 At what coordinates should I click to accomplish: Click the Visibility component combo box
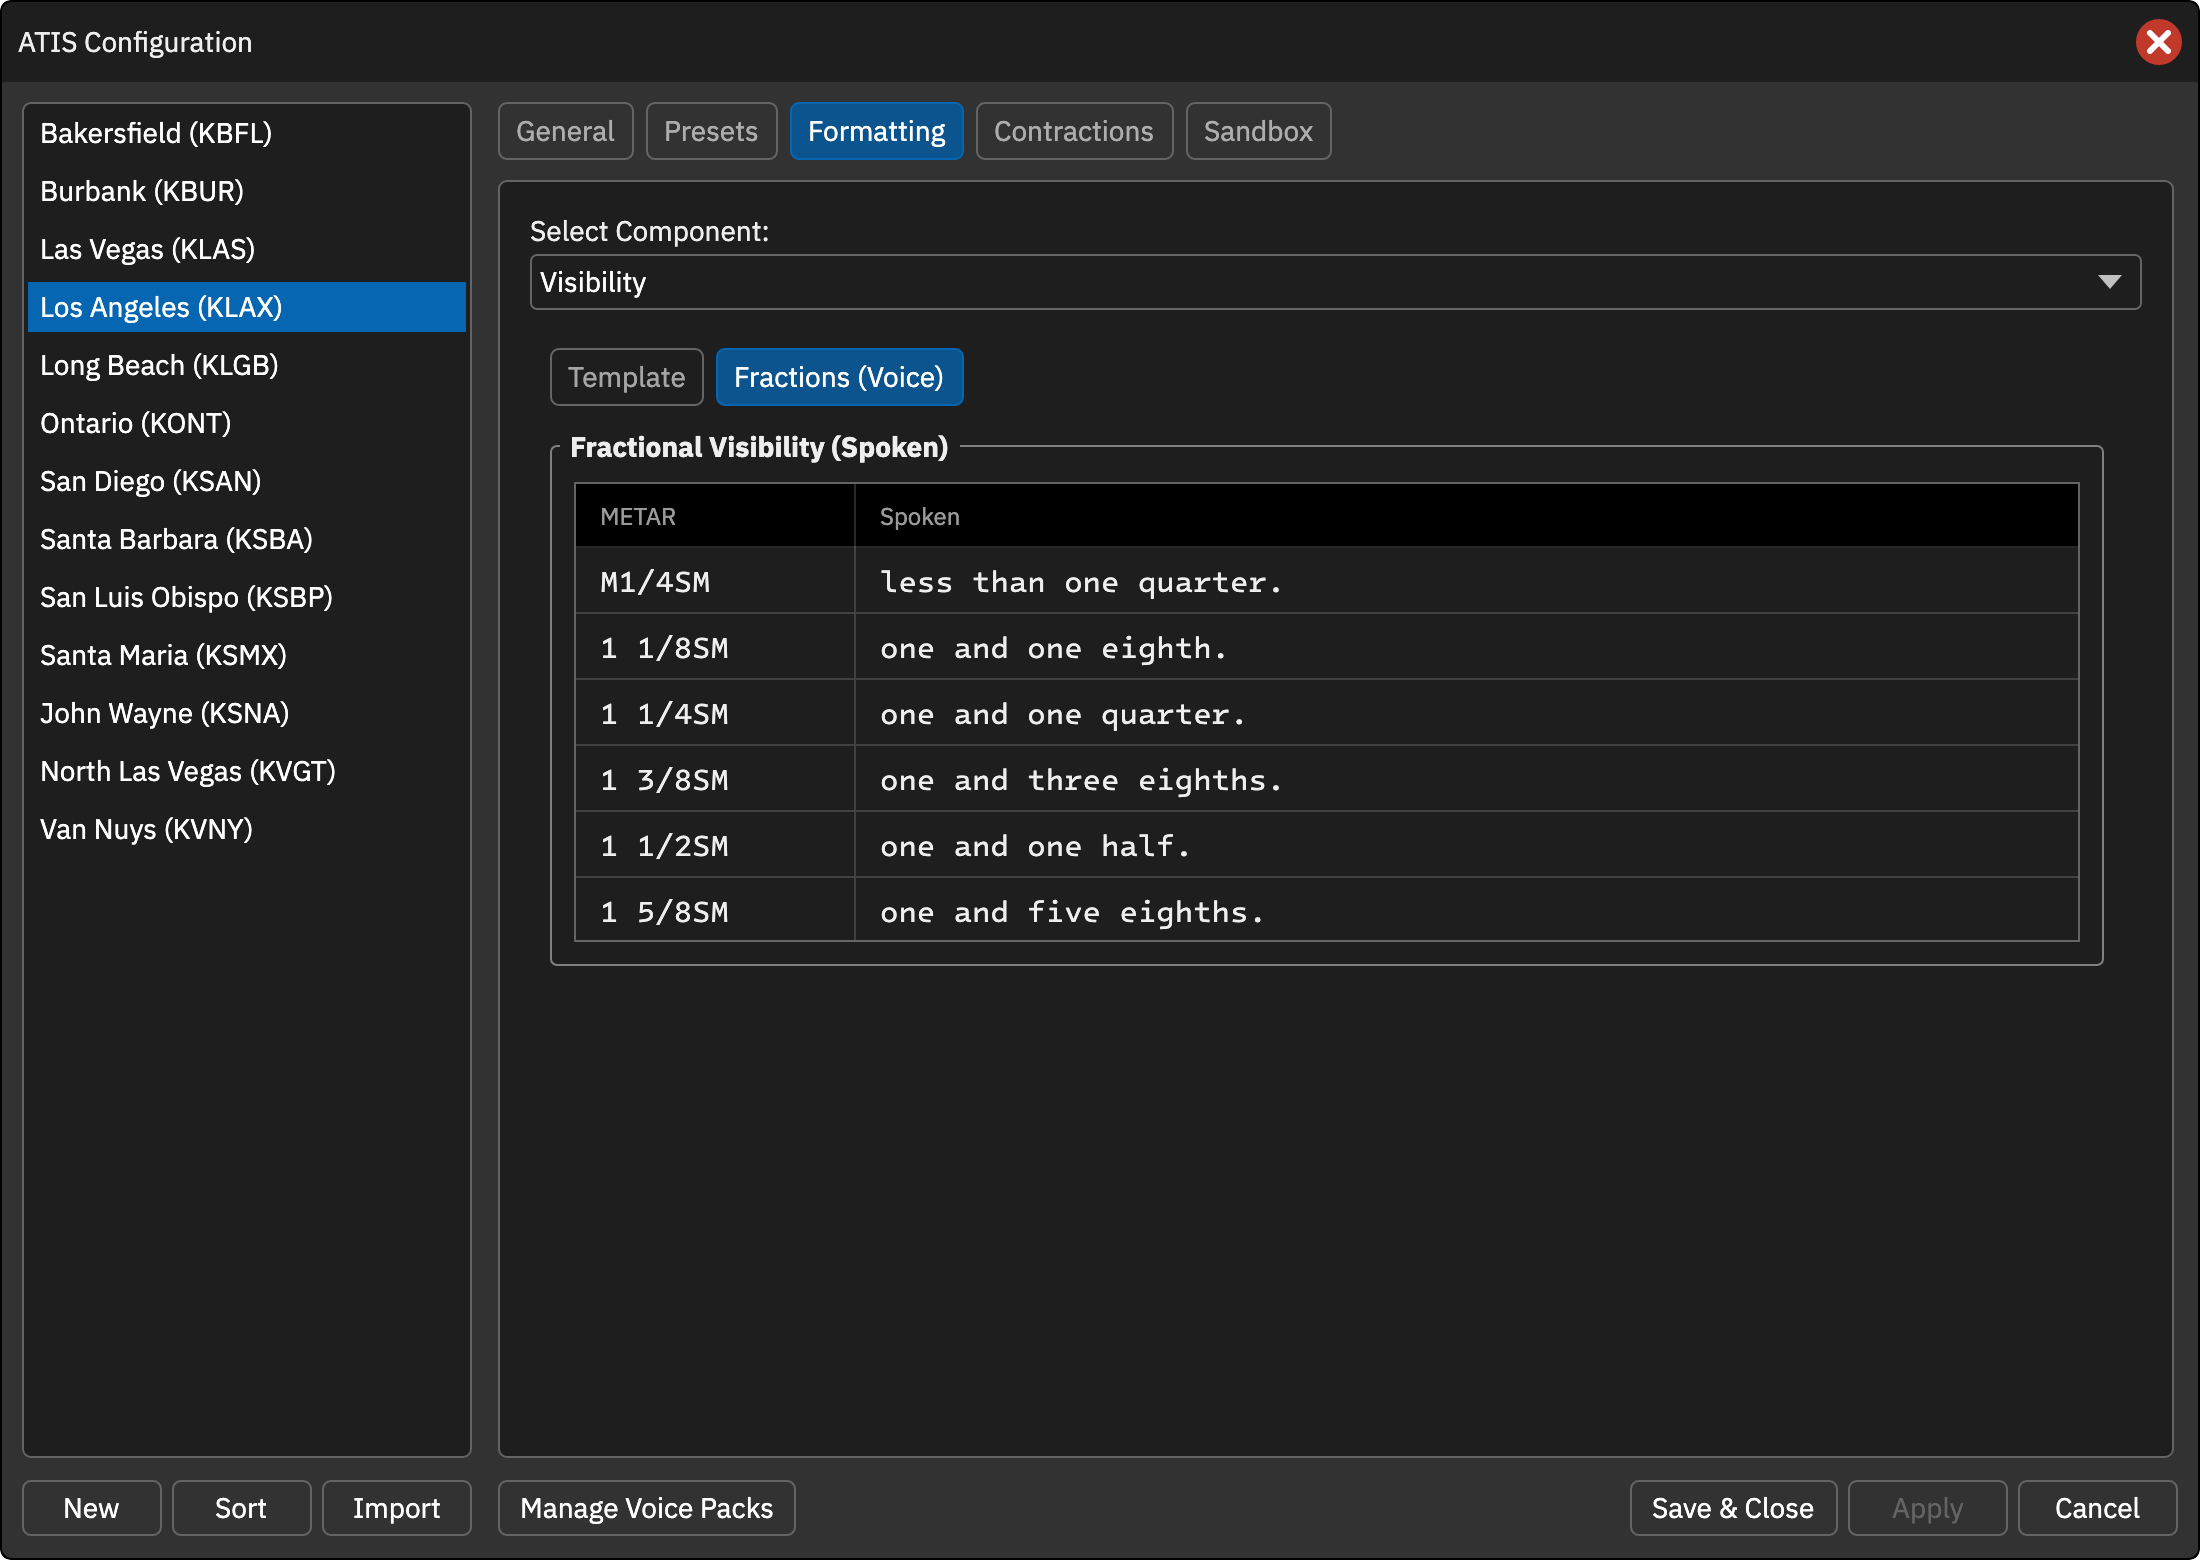1335,282
